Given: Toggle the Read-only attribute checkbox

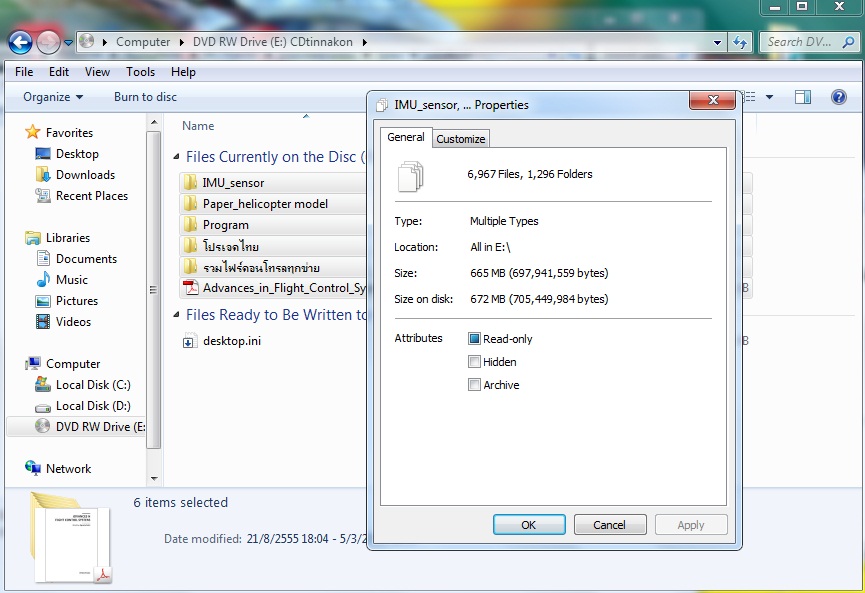Looking at the screenshot, I should point(475,339).
